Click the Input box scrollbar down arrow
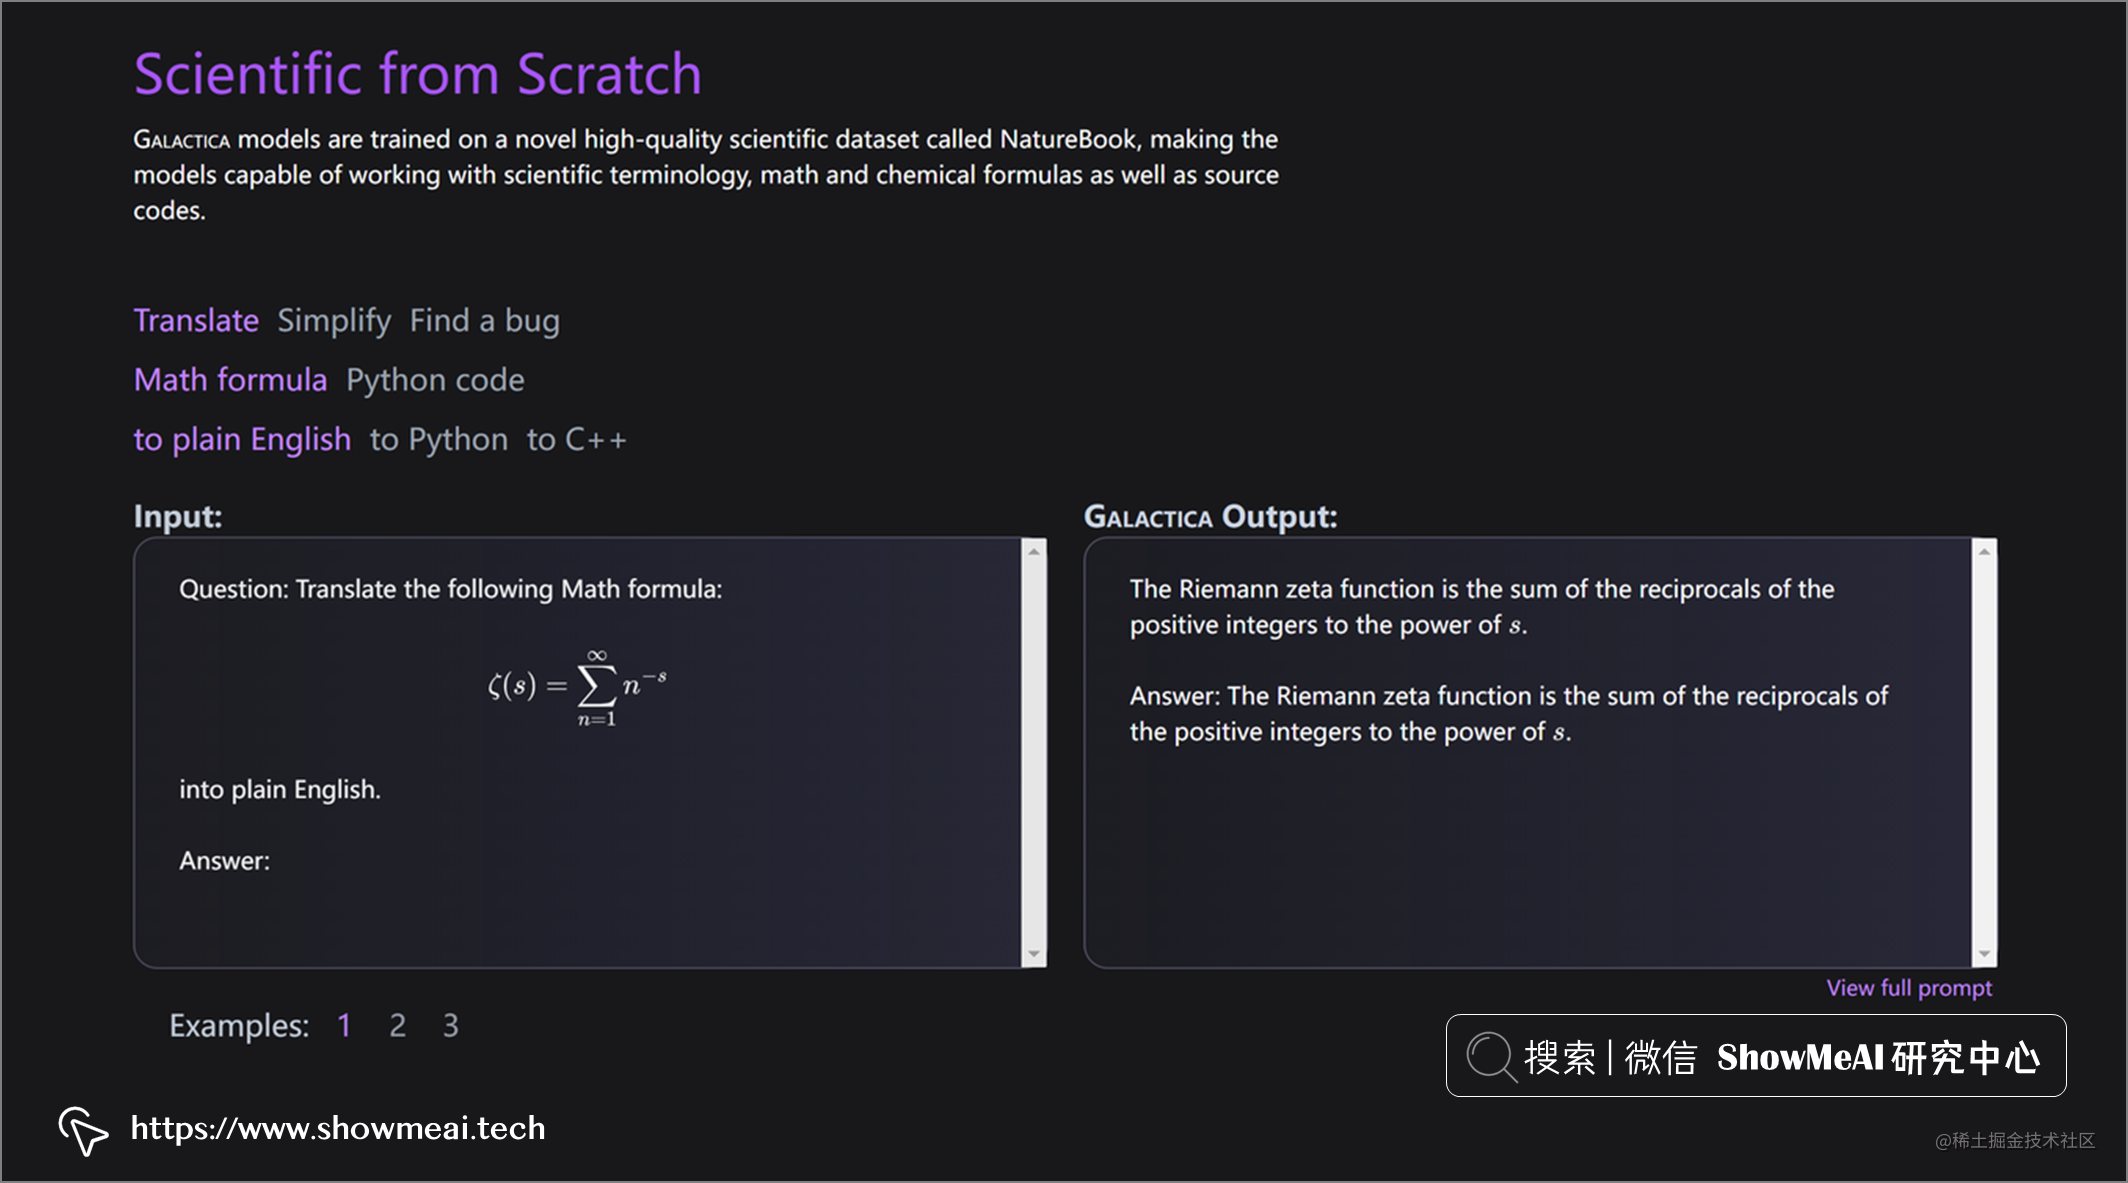This screenshot has width=2128, height=1183. 1035,955
